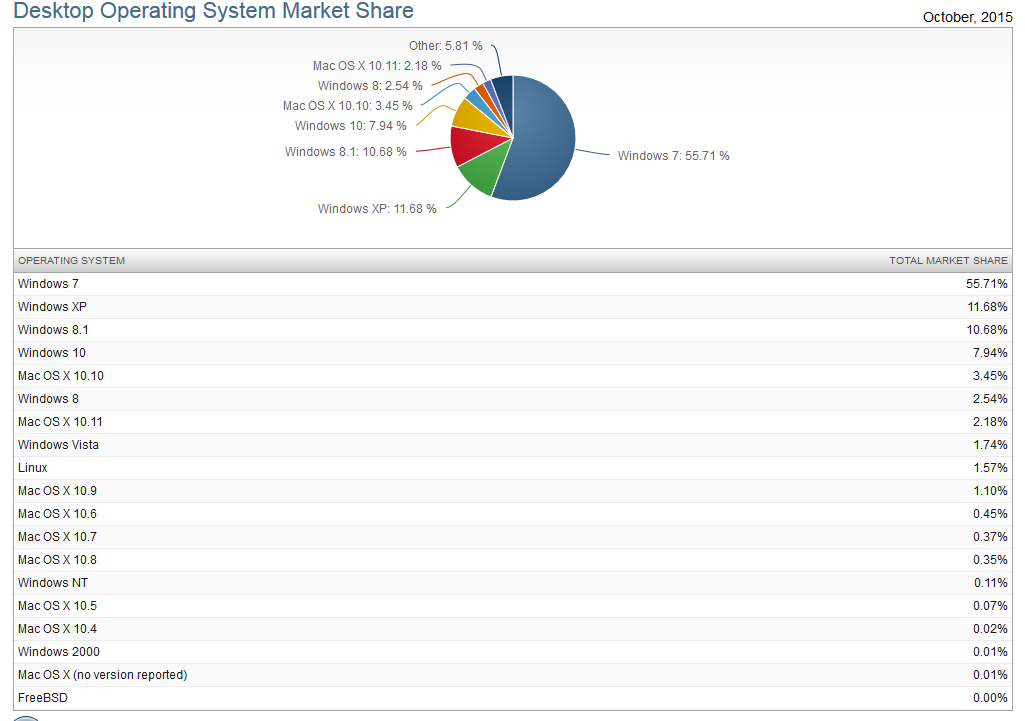The height and width of the screenshot is (721, 1025).
Task: Click the 2.18% market share value
Action: (x=990, y=422)
